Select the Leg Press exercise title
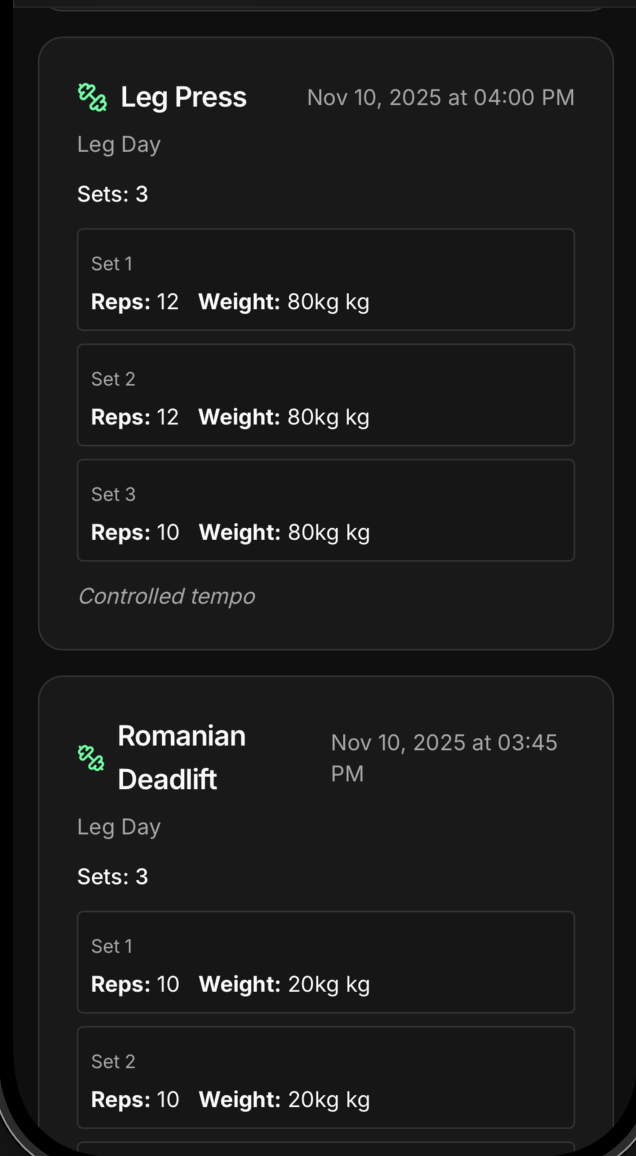This screenshot has width=636, height=1156. click(x=183, y=97)
